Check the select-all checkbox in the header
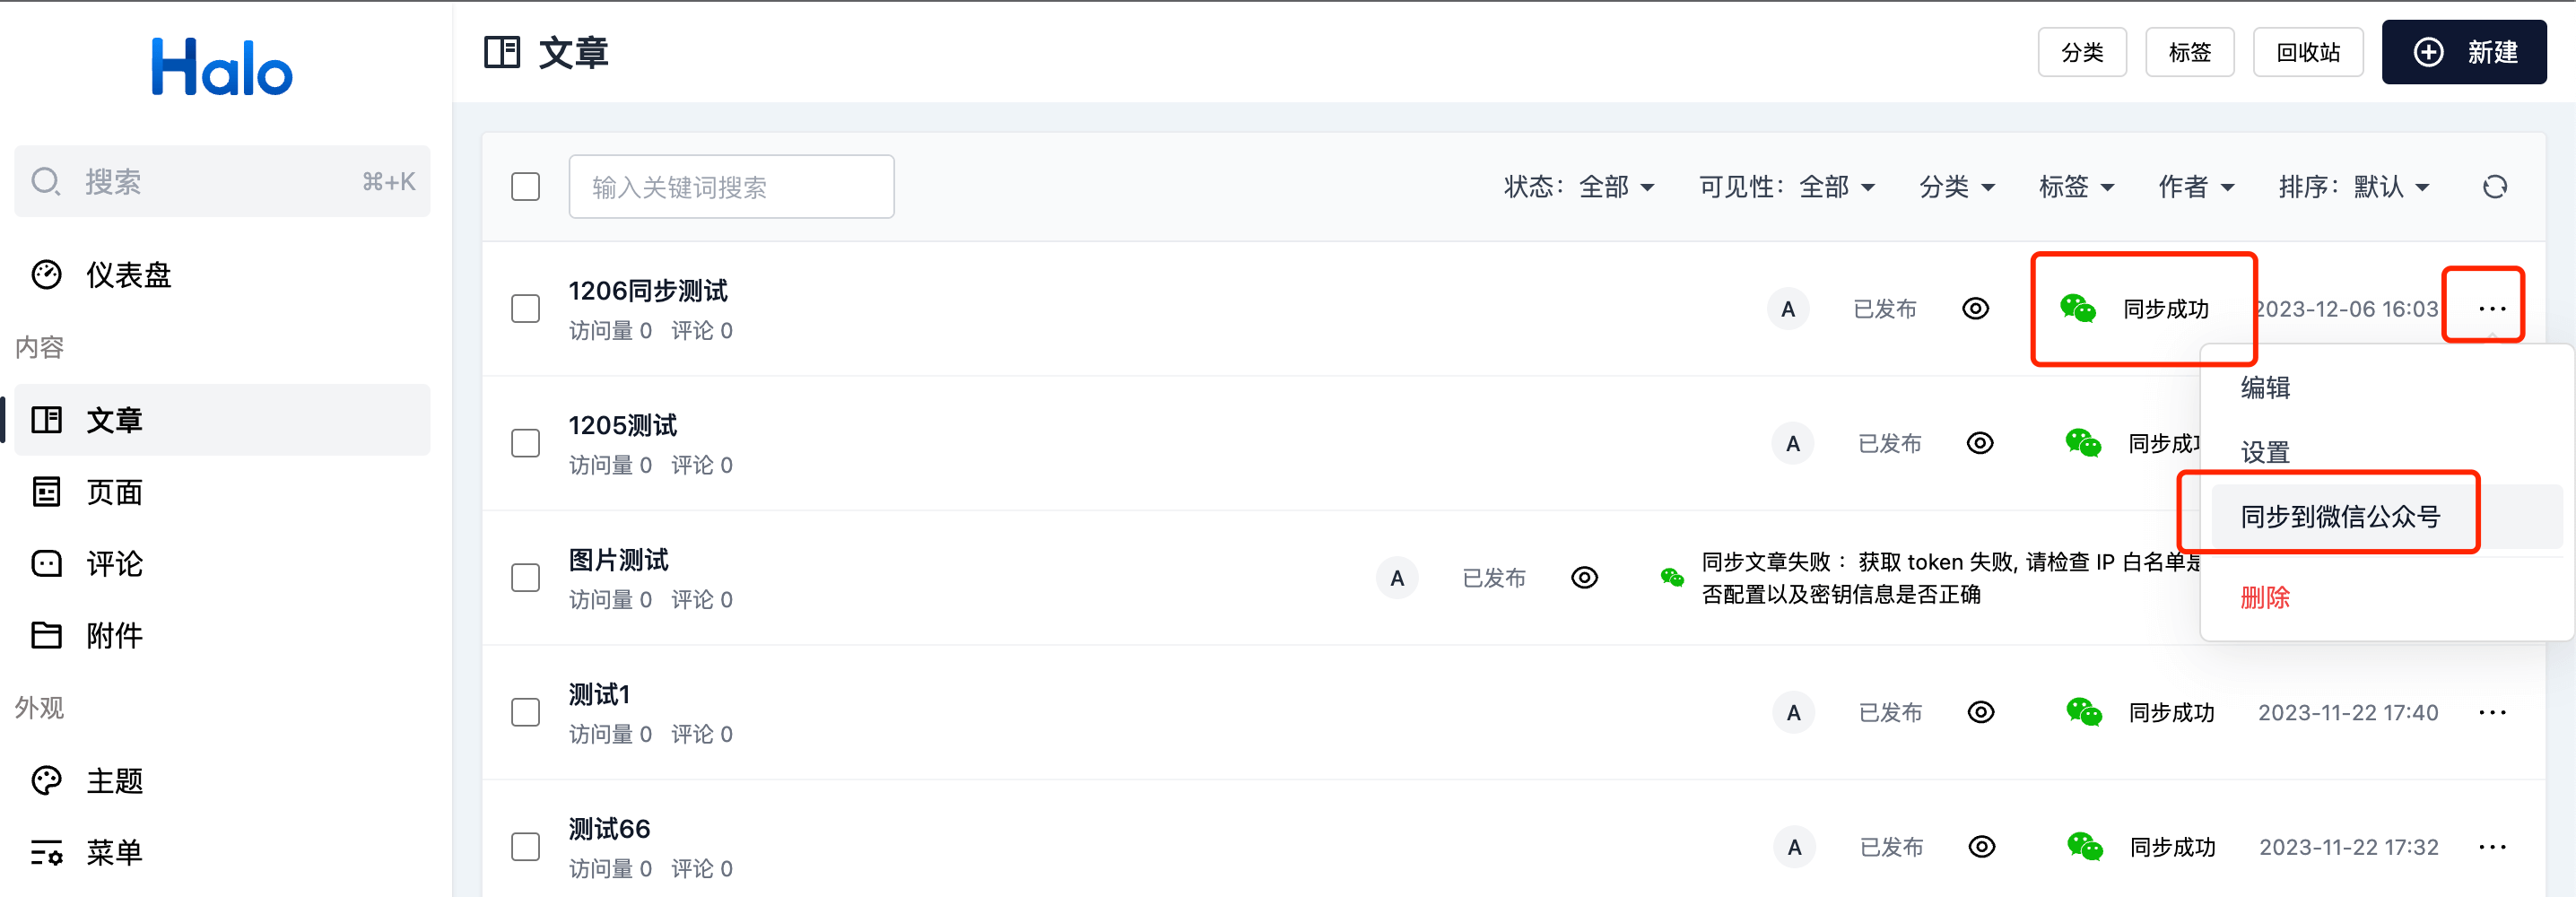 pos(525,187)
